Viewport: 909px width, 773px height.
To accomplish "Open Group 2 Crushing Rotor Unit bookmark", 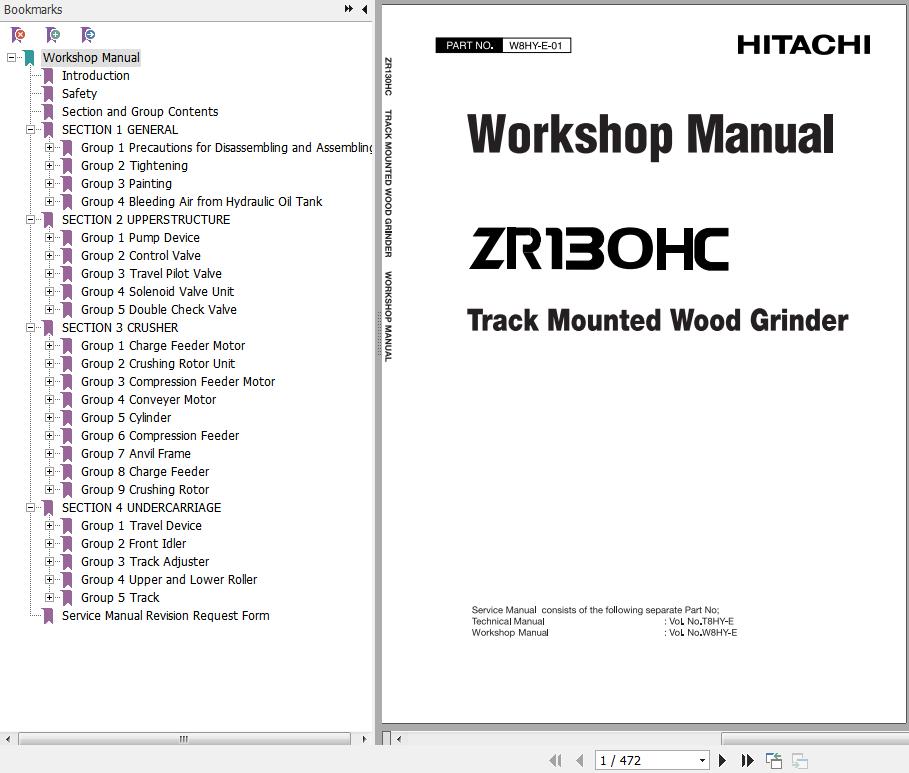I will [x=158, y=363].
